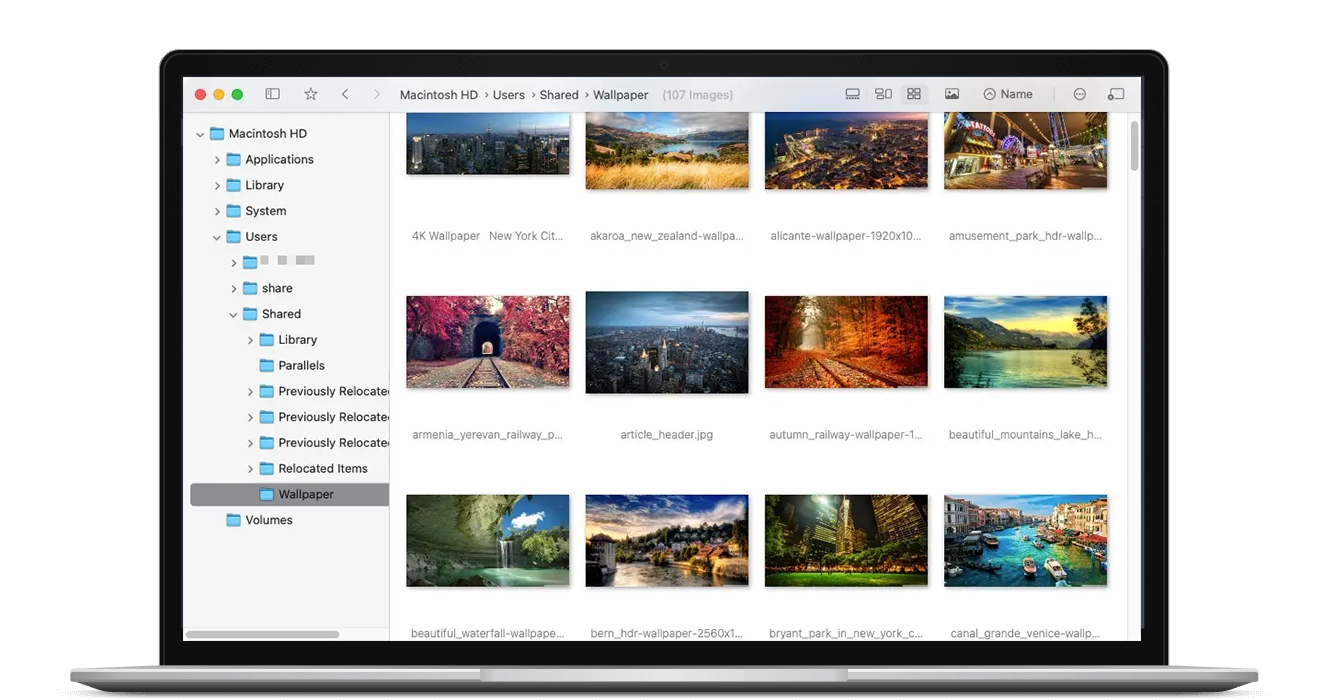Click Shared in the breadcrumb path
The width and height of the screenshot is (1328, 700).
pos(558,94)
